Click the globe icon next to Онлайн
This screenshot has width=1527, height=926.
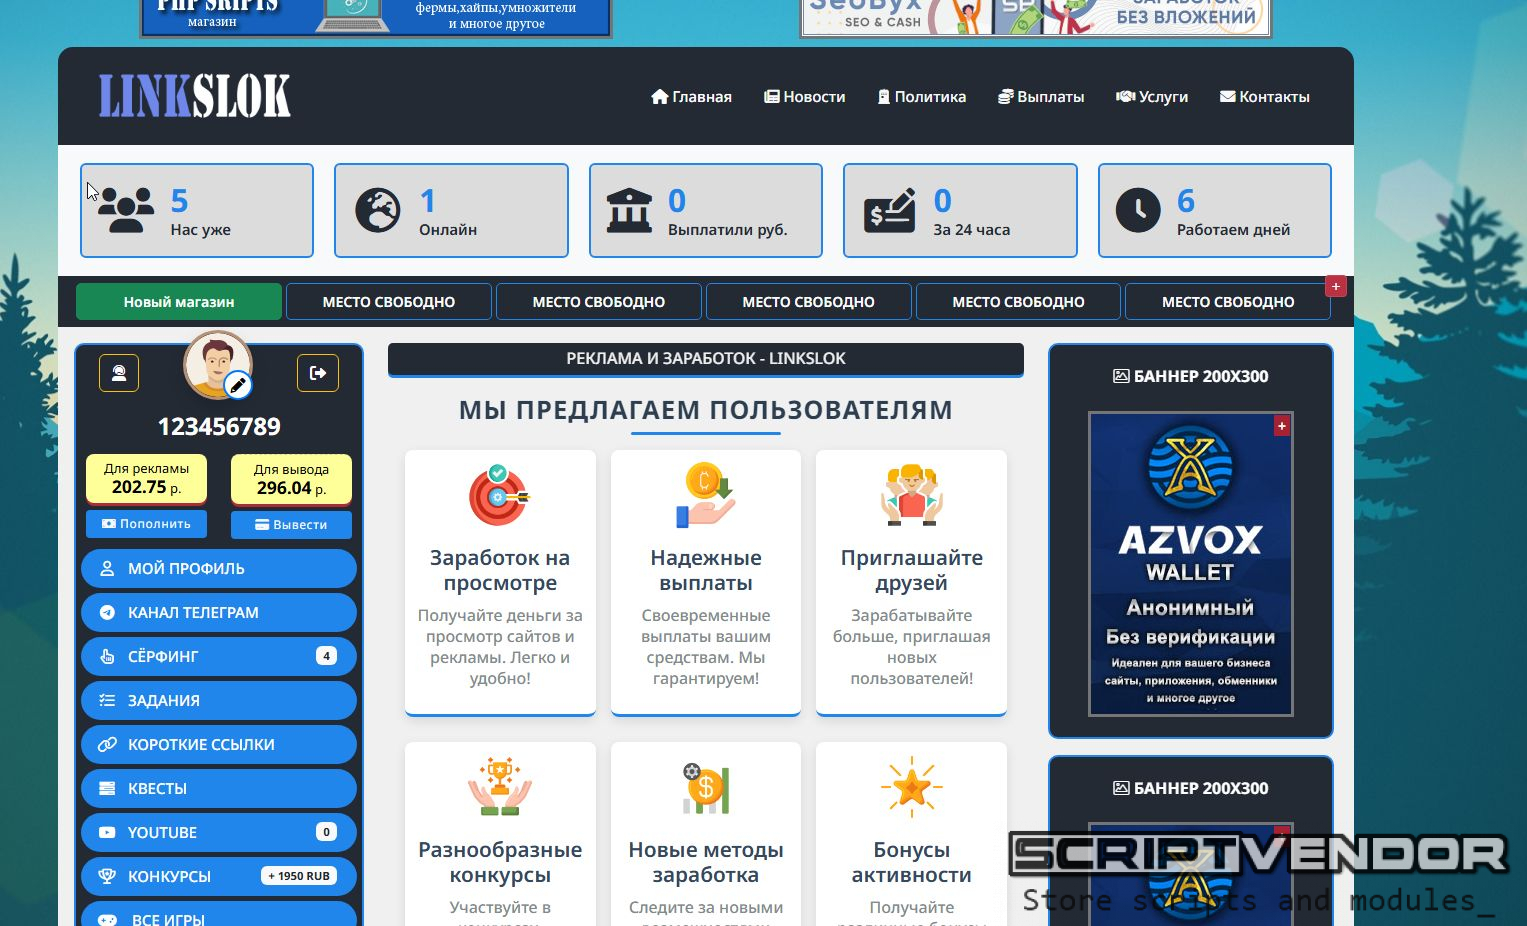point(378,211)
